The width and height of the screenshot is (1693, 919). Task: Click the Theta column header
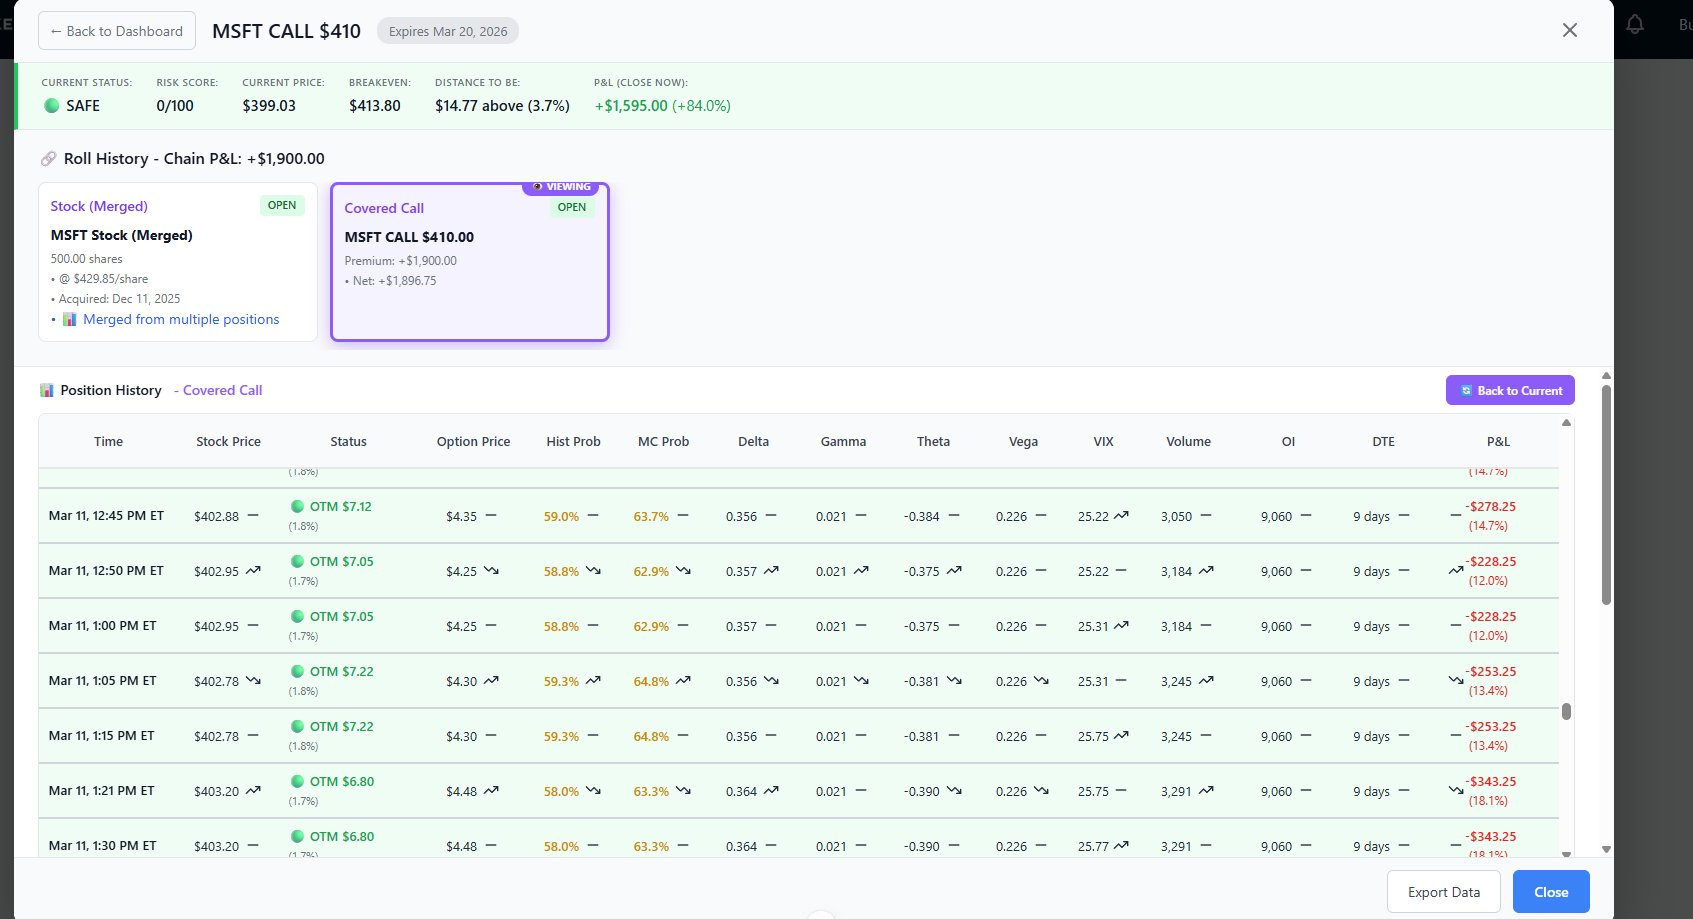[x=933, y=441]
